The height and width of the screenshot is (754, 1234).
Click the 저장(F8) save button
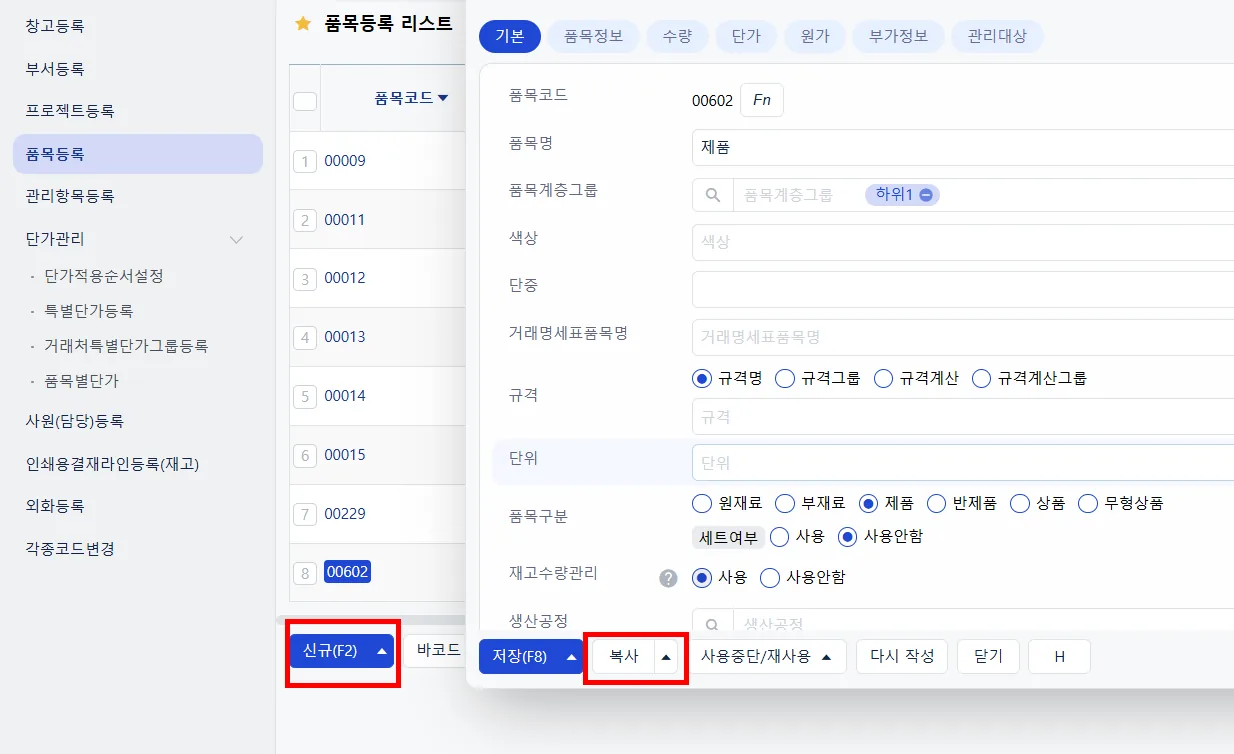click(x=519, y=657)
